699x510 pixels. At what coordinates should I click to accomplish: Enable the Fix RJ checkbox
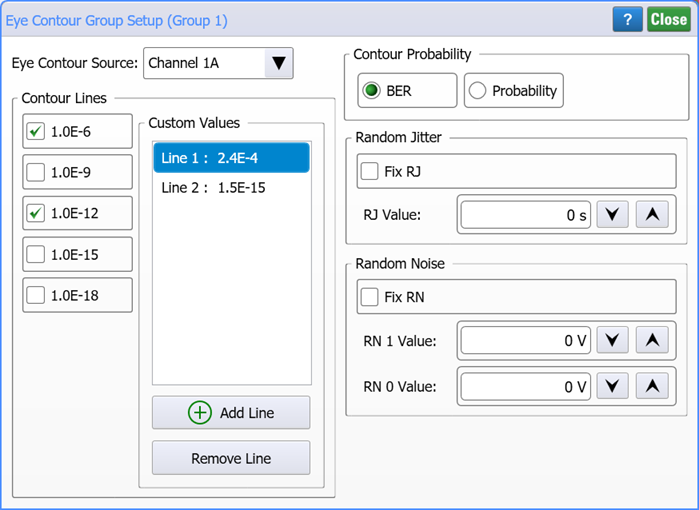[370, 171]
